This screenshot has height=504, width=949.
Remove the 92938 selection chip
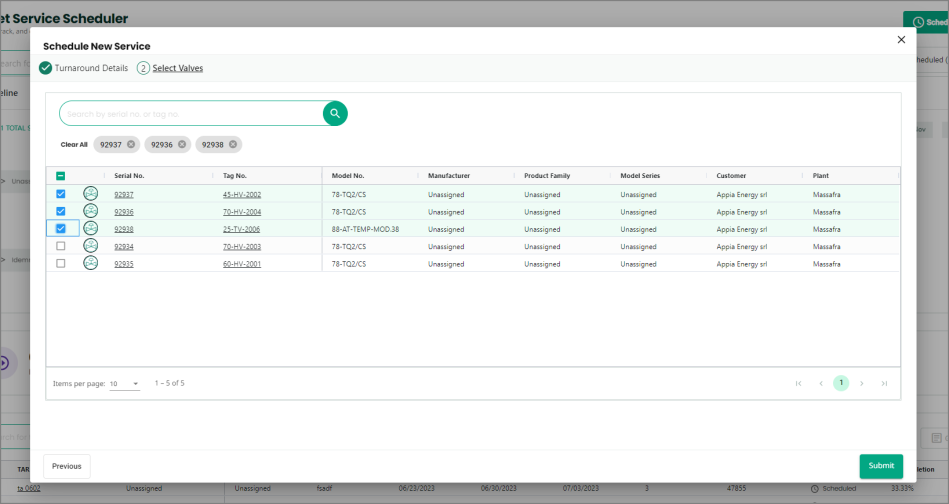coord(233,145)
